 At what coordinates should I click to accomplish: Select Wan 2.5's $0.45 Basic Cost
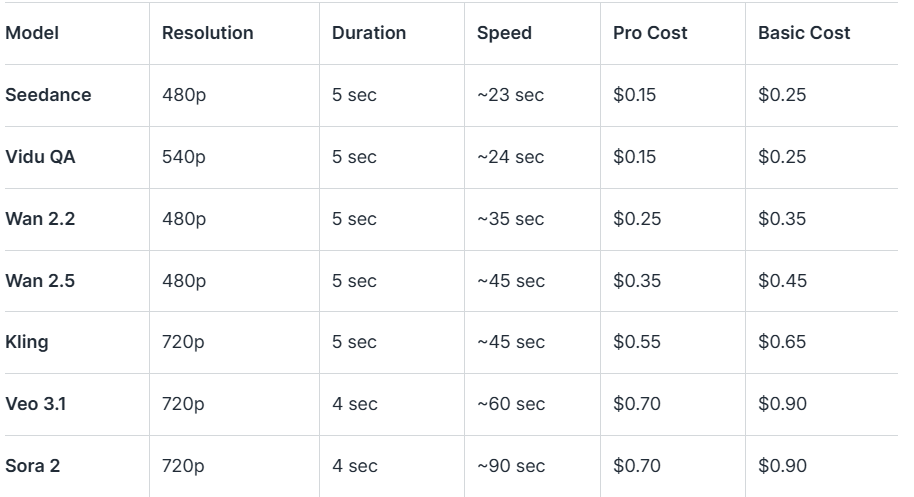(782, 281)
